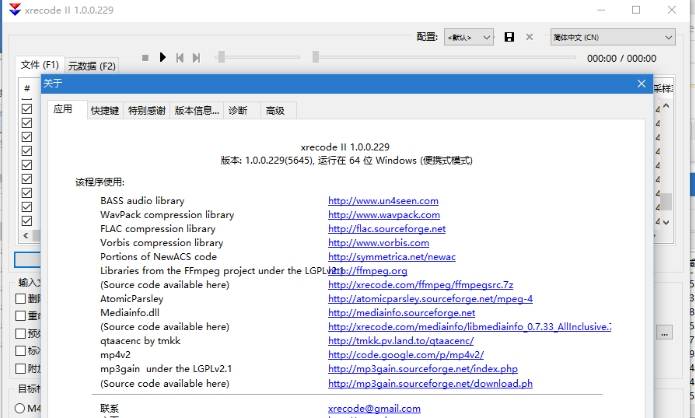Switch to the 元数据 (F2) tab
Image resolution: width=695 pixels, height=418 pixels.
[x=92, y=66]
